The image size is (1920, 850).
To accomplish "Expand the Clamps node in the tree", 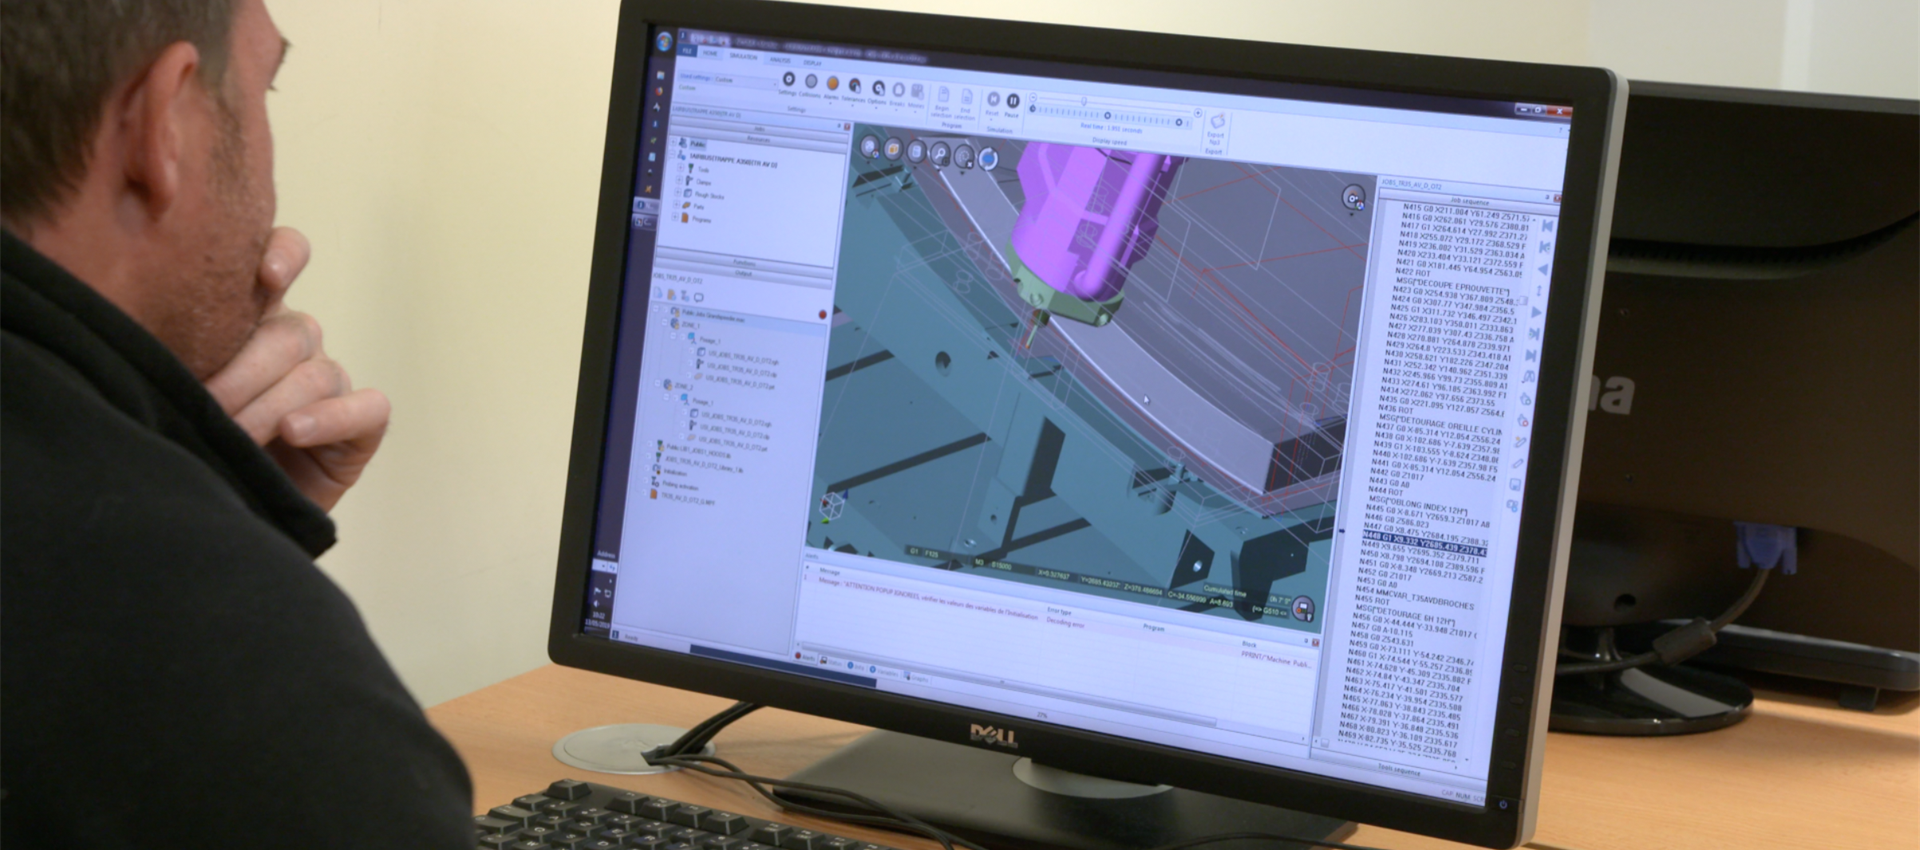I will 679,180.
